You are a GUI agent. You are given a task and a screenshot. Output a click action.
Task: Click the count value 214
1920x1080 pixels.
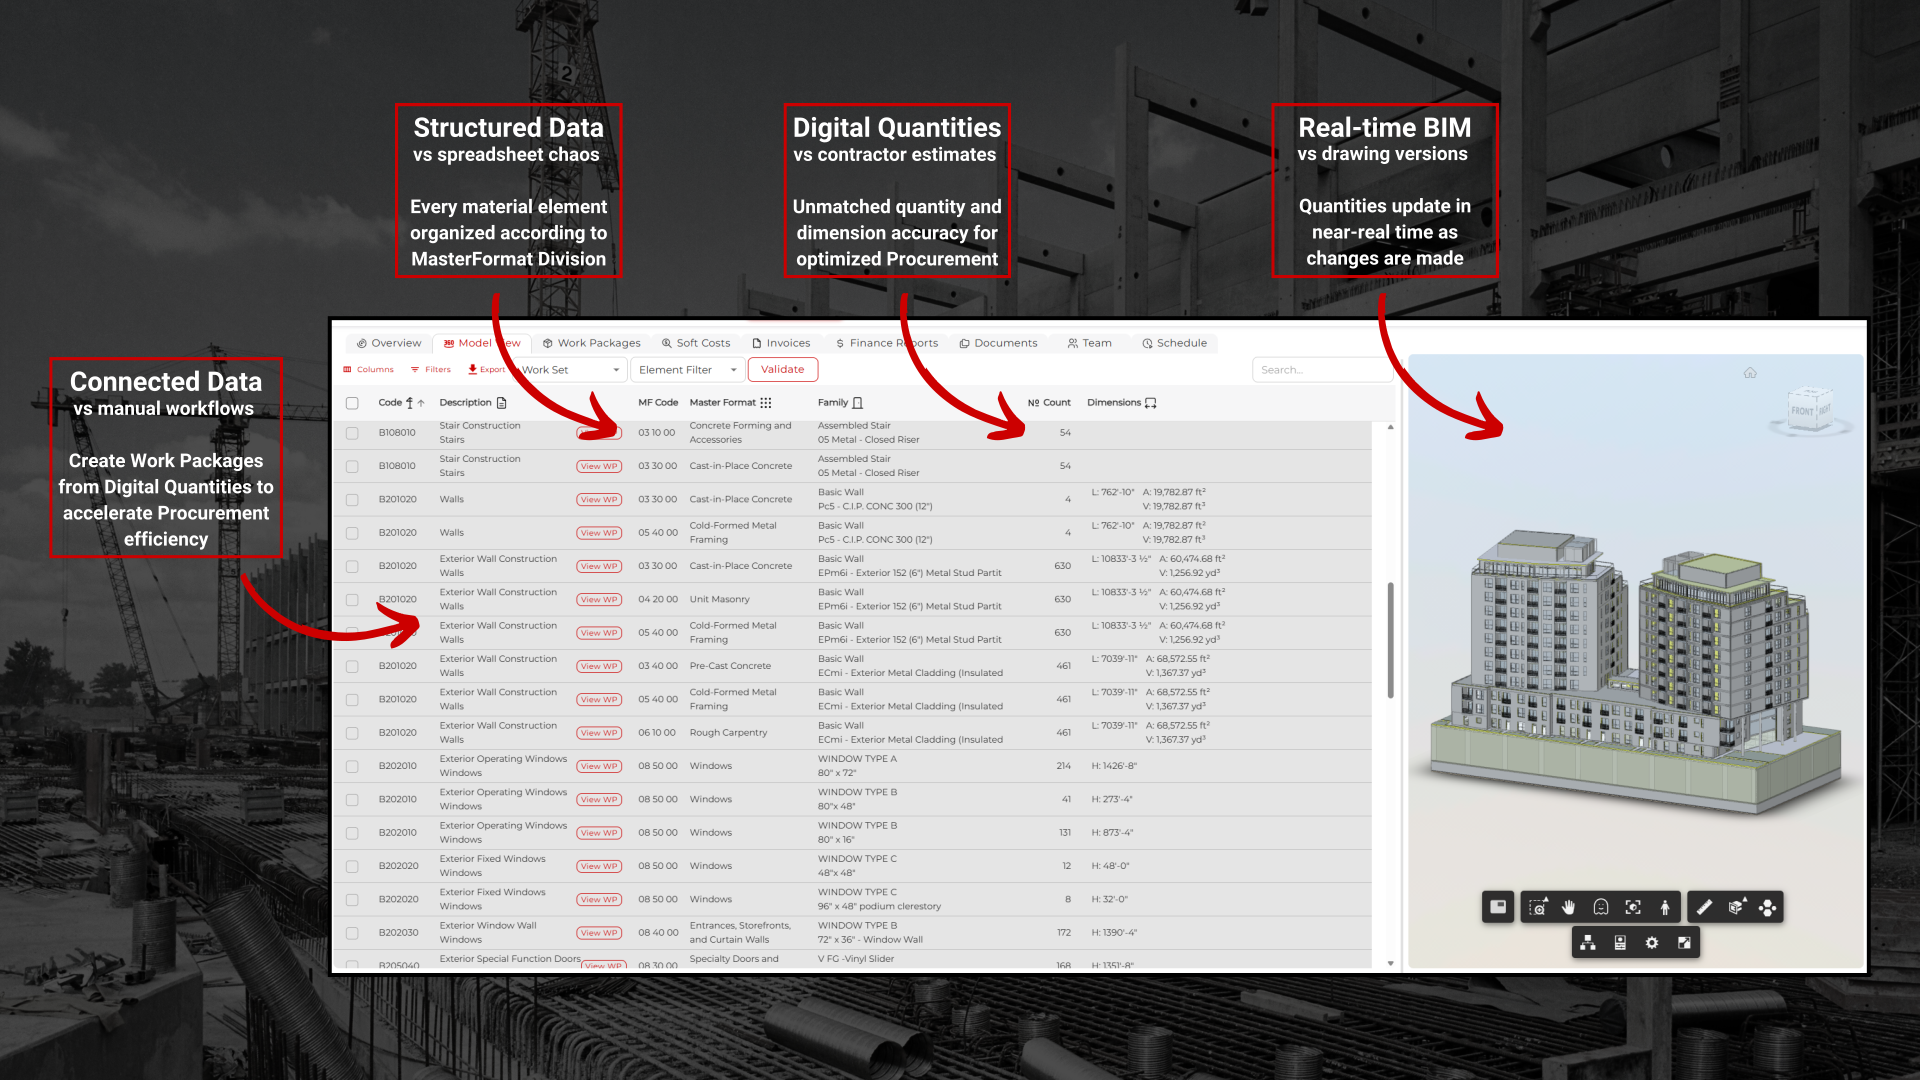pos(1064,766)
